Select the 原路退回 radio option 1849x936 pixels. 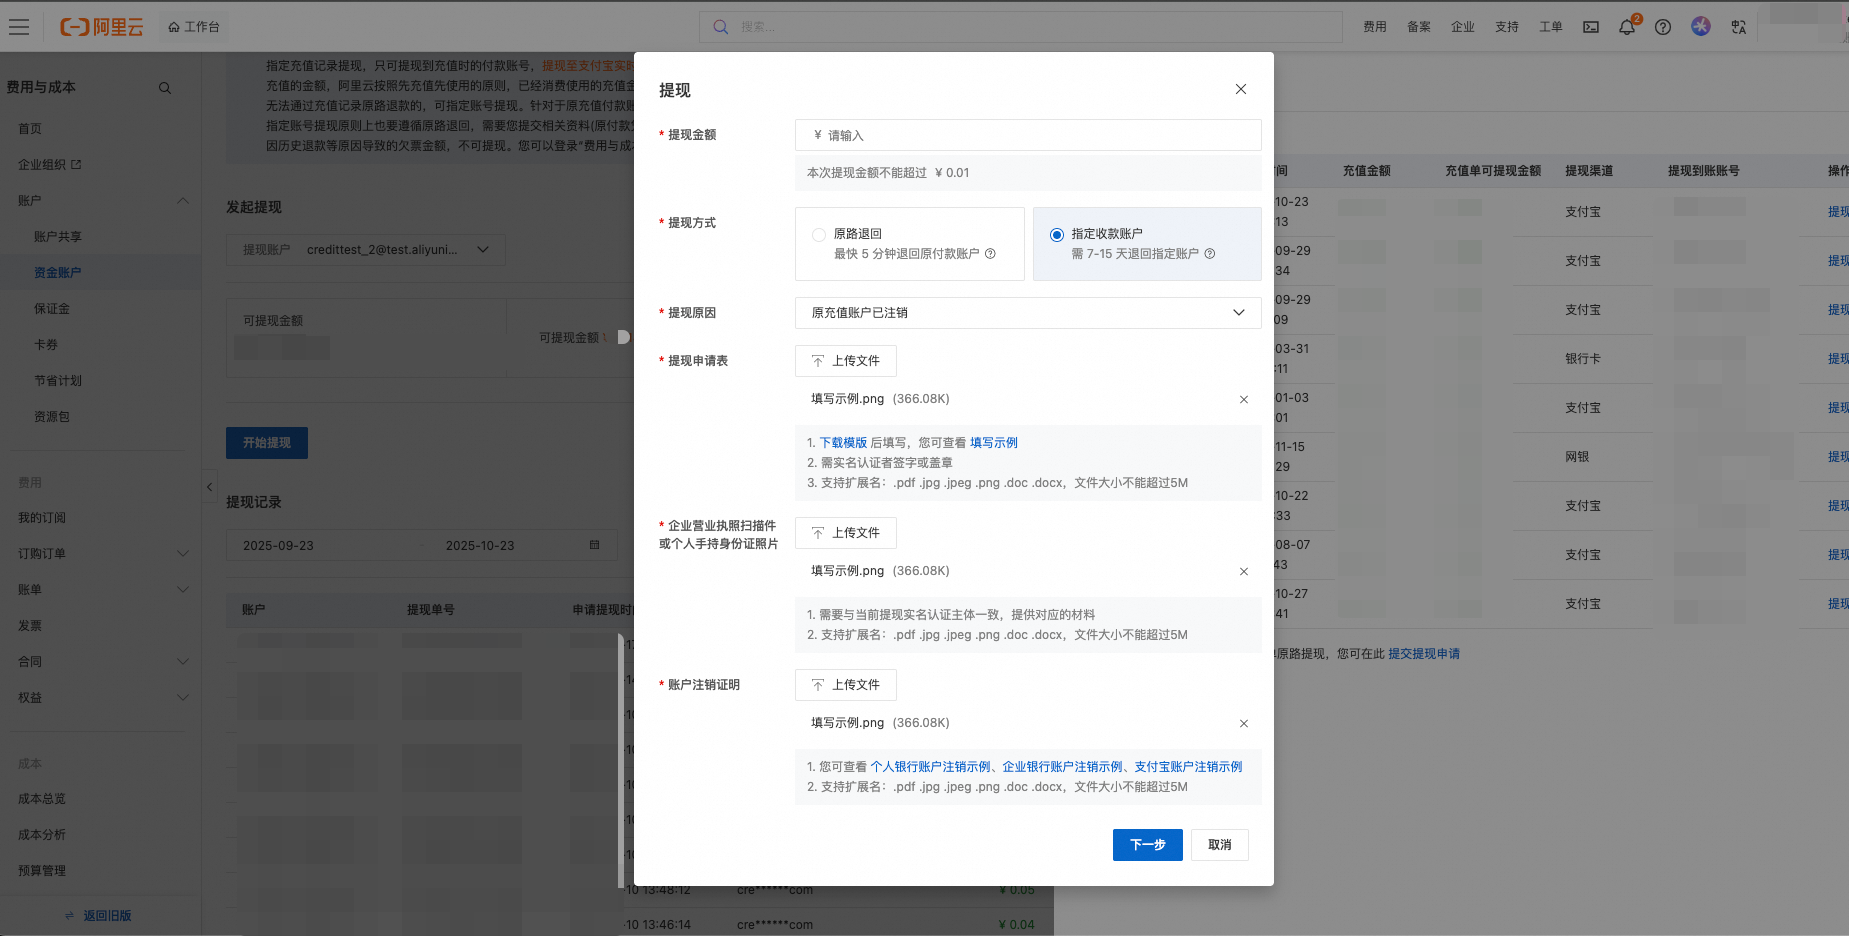(819, 235)
